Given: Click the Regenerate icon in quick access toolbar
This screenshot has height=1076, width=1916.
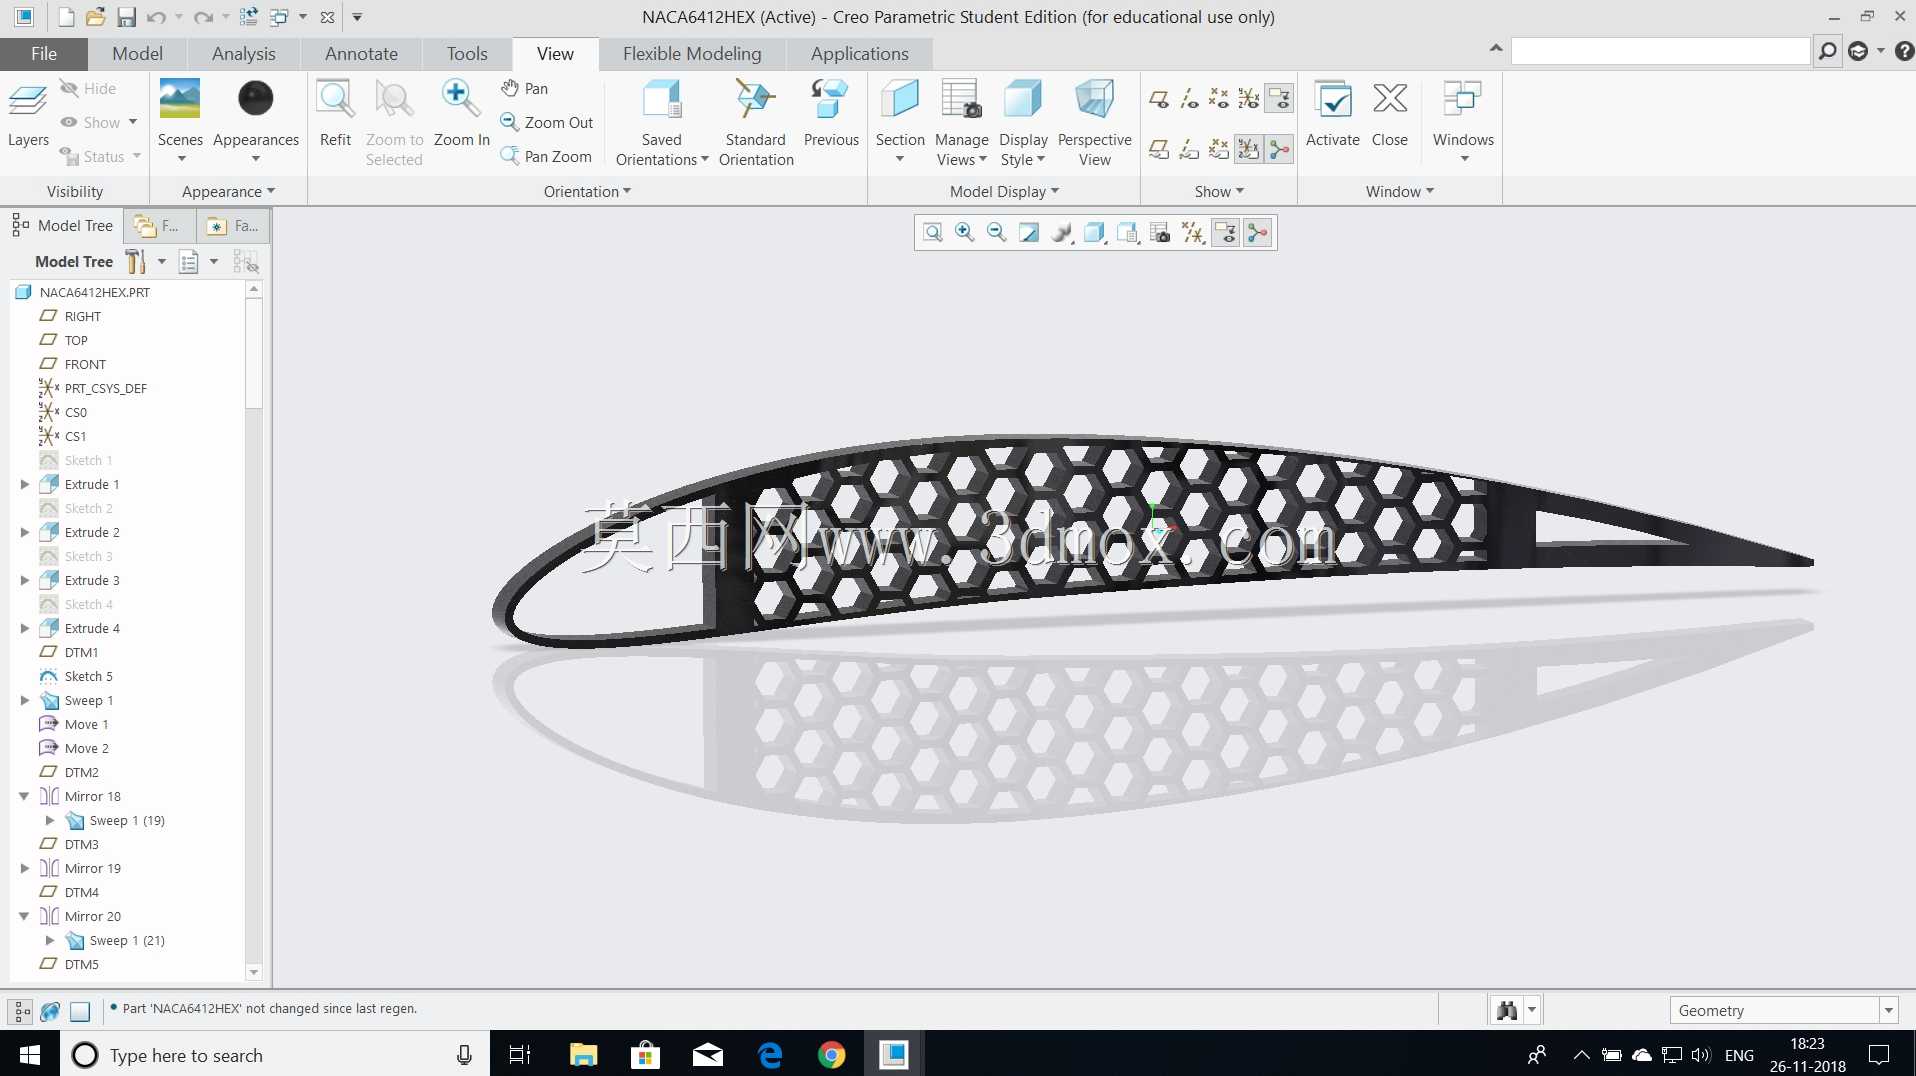Looking at the screenshot, I should tap(249, 17).
